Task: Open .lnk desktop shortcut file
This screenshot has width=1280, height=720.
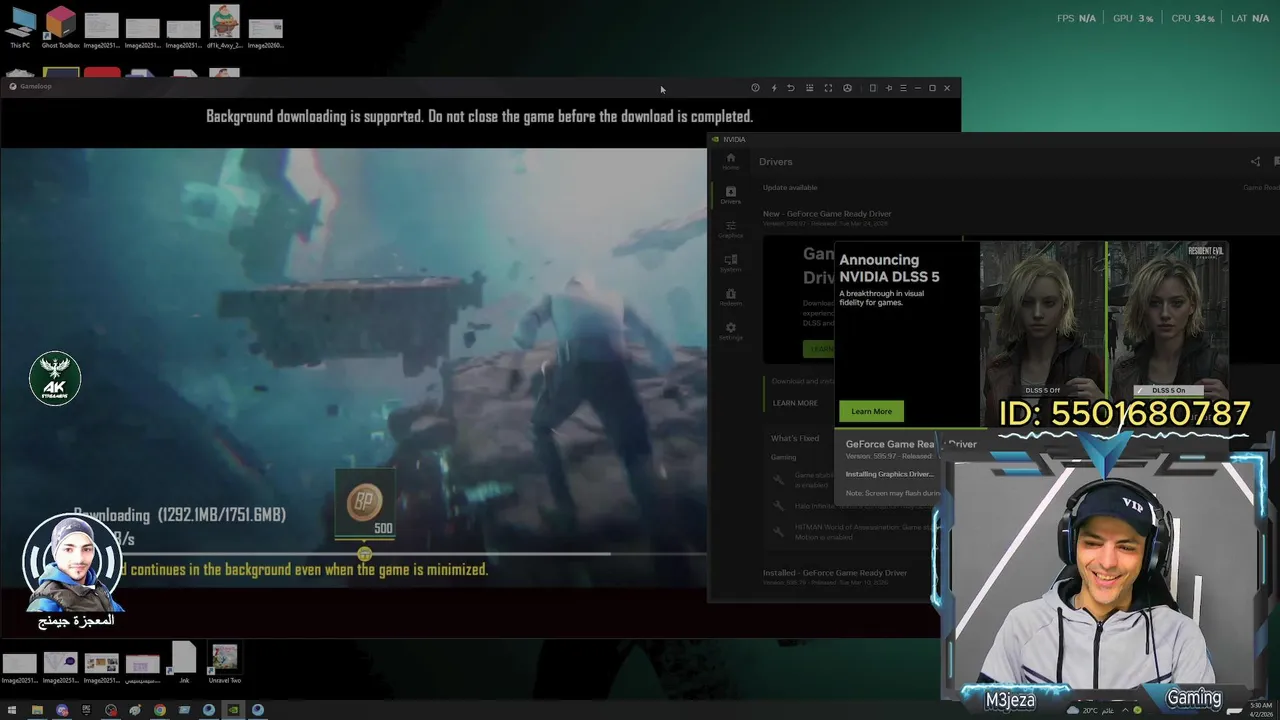Action: [x=184, y=664]
